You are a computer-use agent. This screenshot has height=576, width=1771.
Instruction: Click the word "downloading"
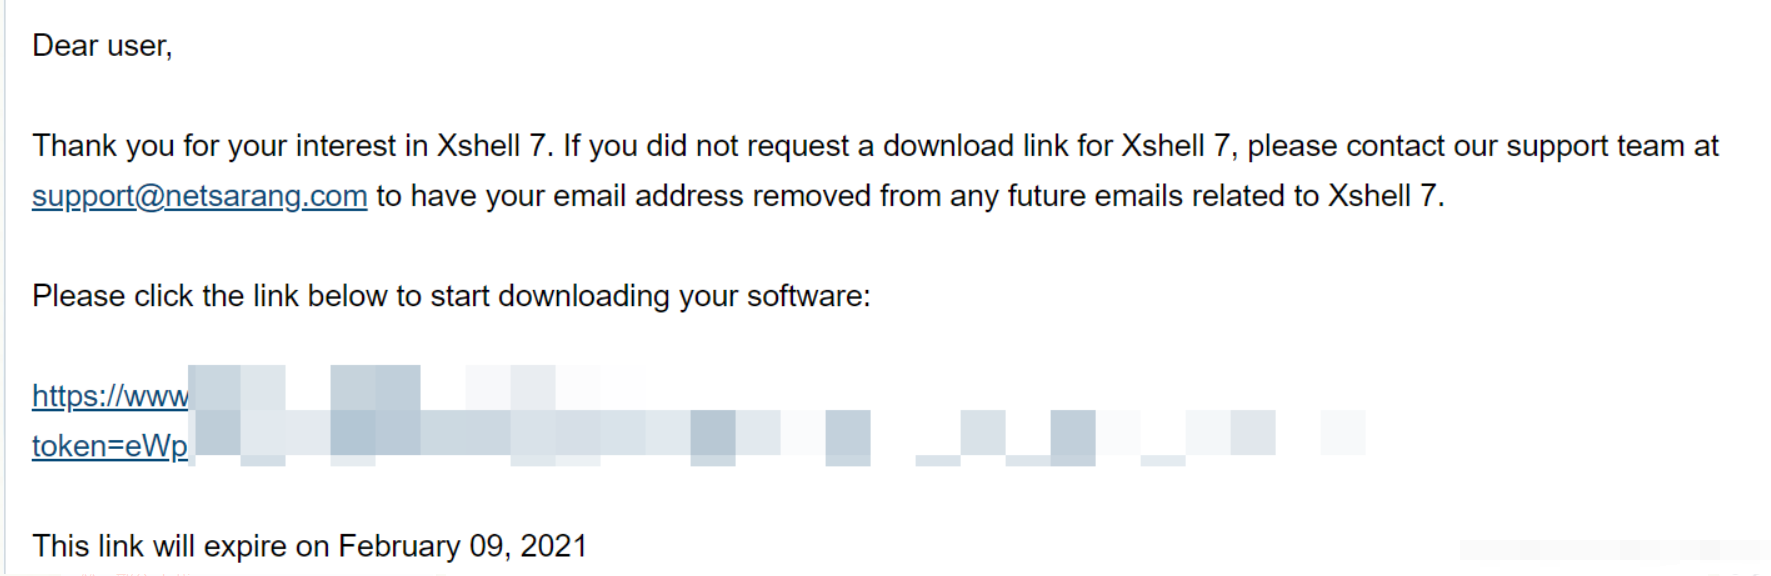pyautogui.click(x=583, y=296)
